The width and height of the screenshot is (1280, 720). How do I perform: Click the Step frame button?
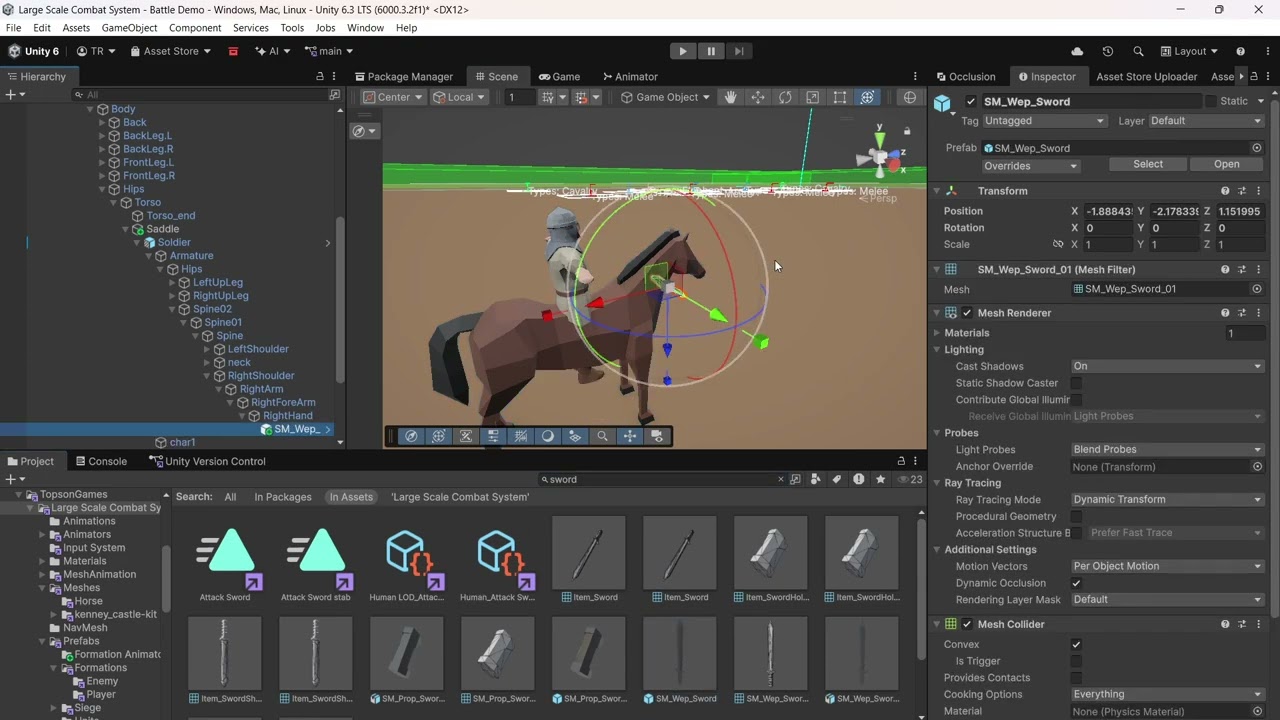(739, 51)
